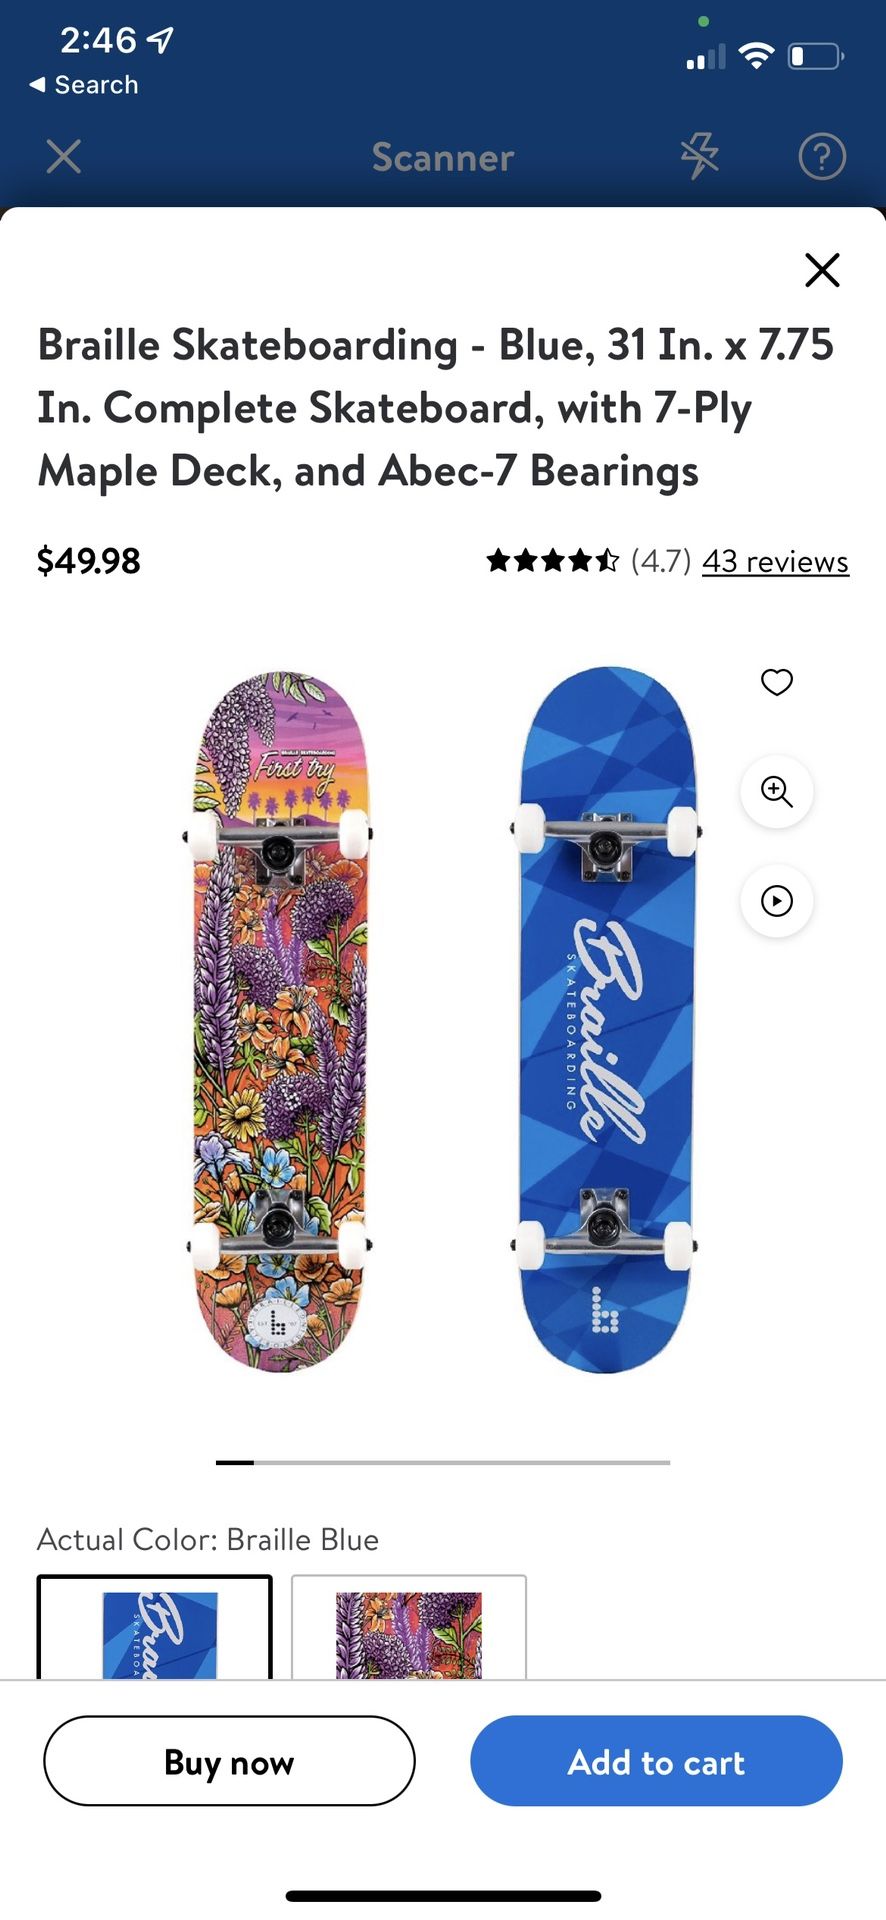Add the skateboard to cart
The image size is (886, 1920).
(x=656, y=1761)
